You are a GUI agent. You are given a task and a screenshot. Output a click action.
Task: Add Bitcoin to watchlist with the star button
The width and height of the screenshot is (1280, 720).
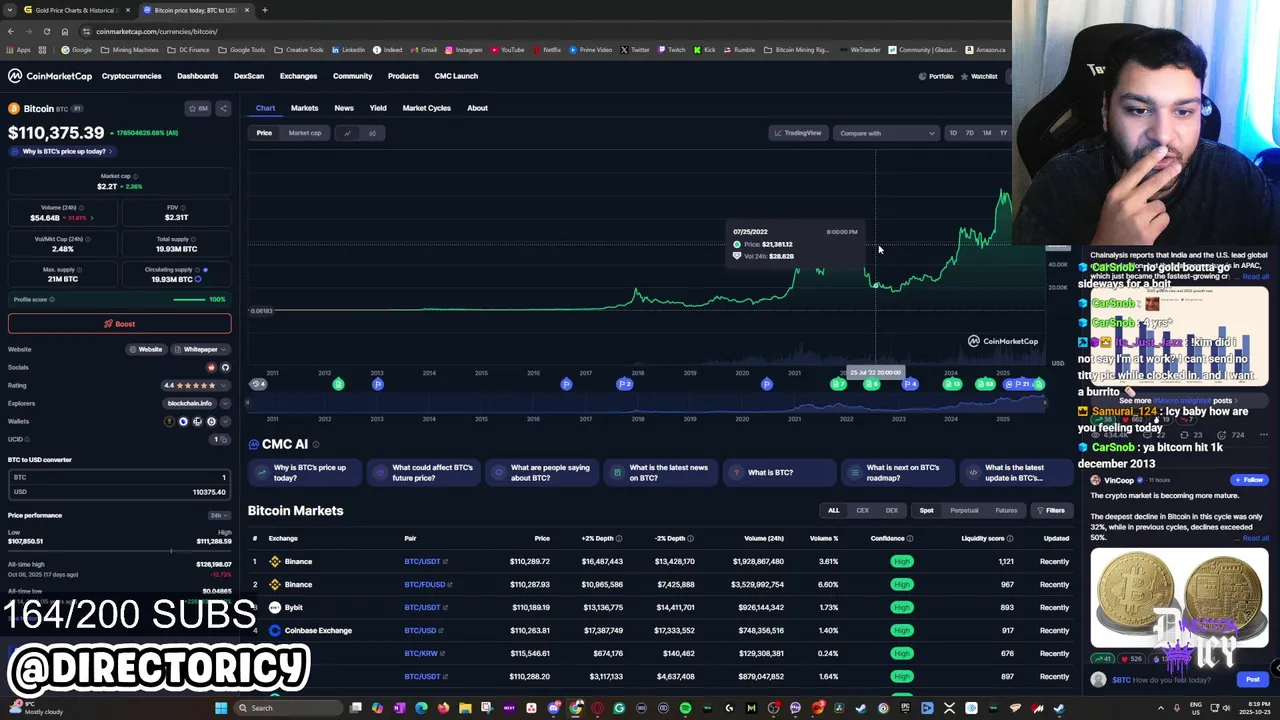[199, 108]
